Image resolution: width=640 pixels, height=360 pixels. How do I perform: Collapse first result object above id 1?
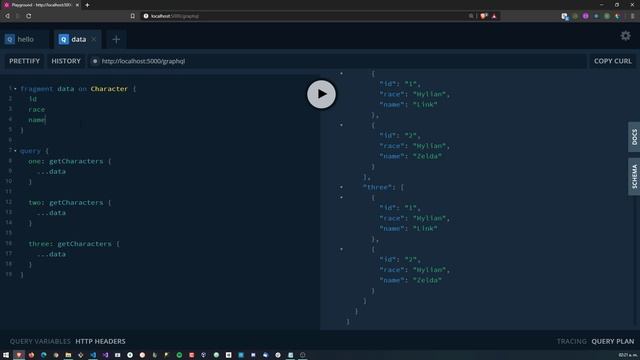click(341, 73)
